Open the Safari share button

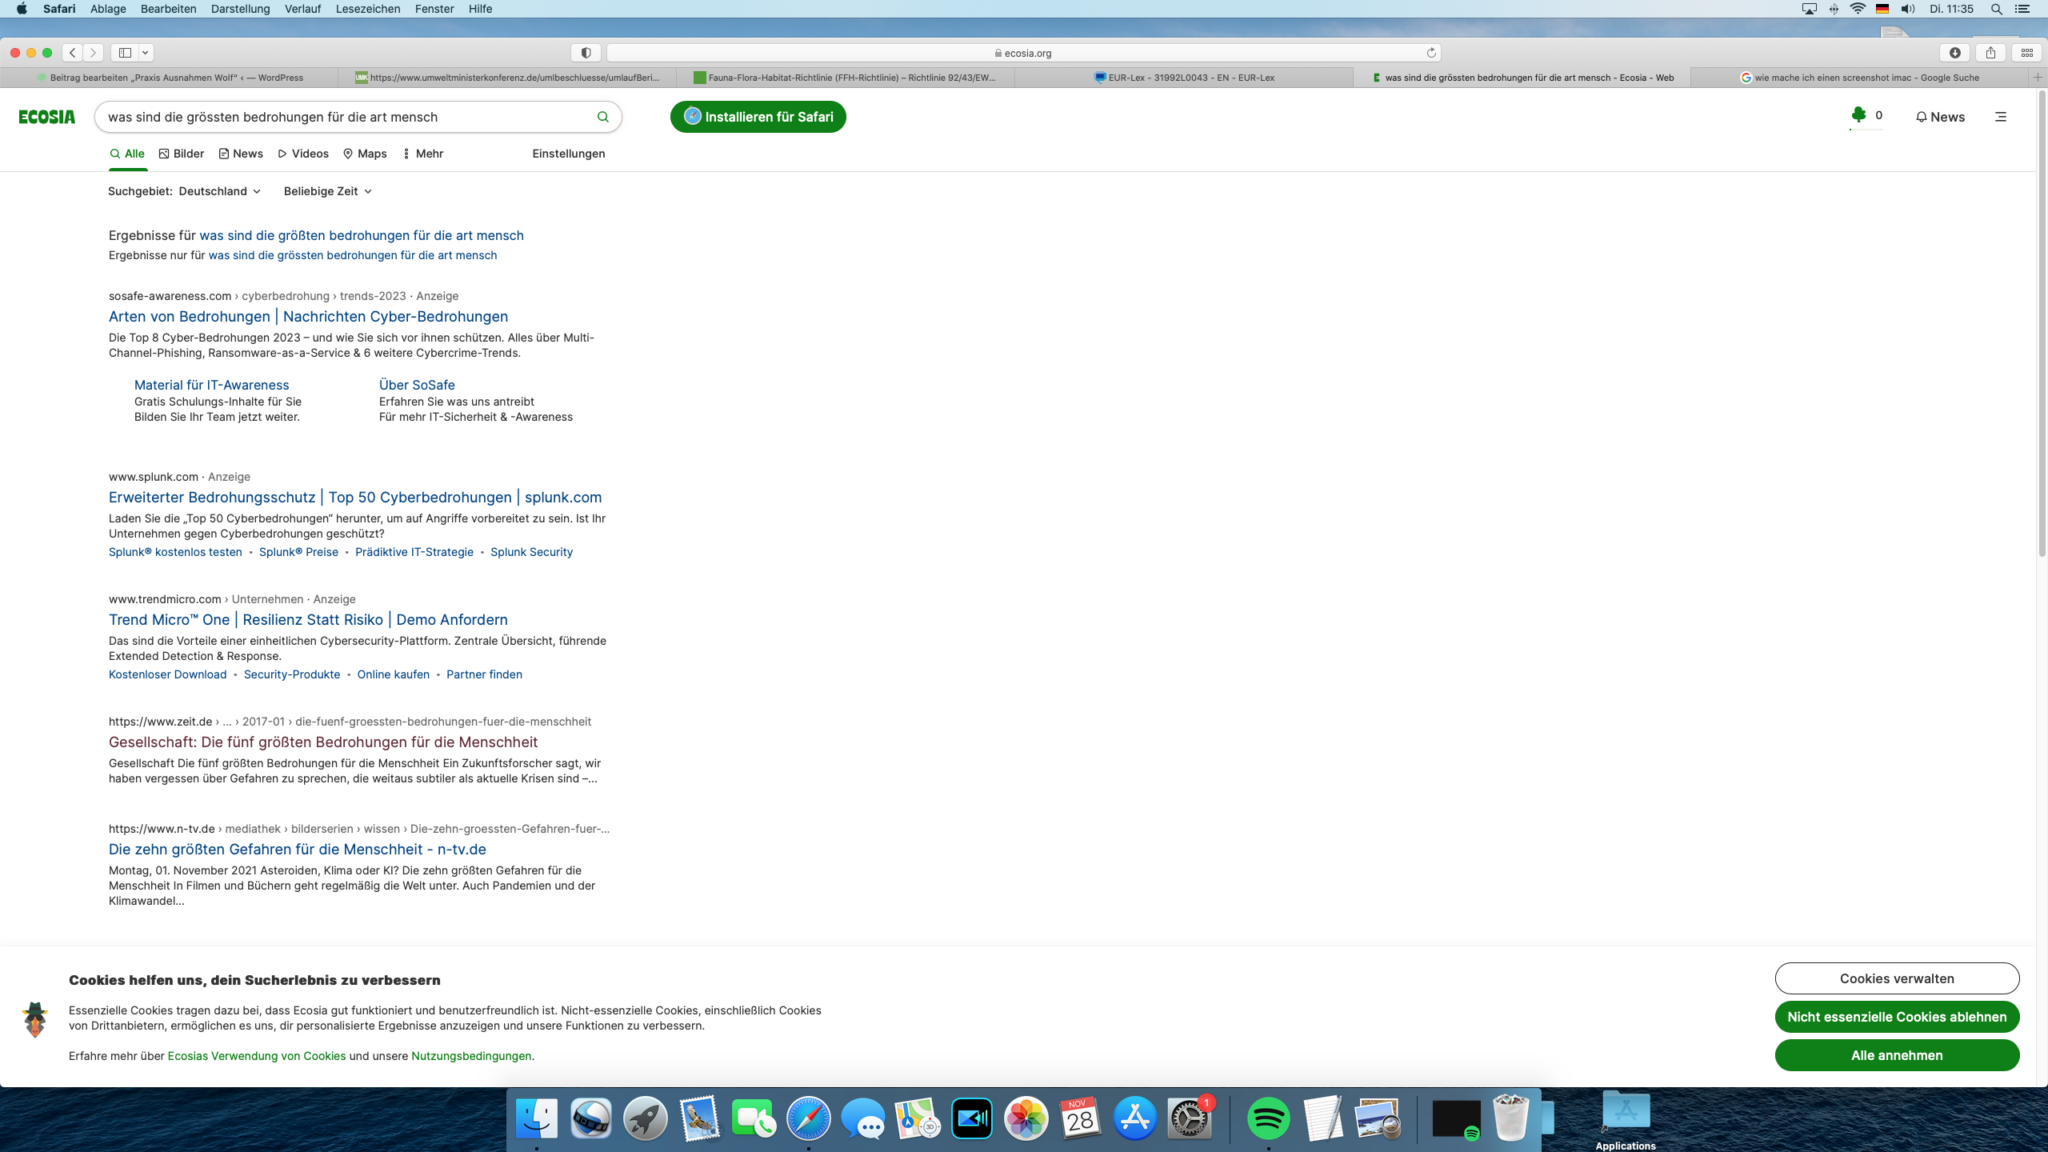tap(1991, 53)
